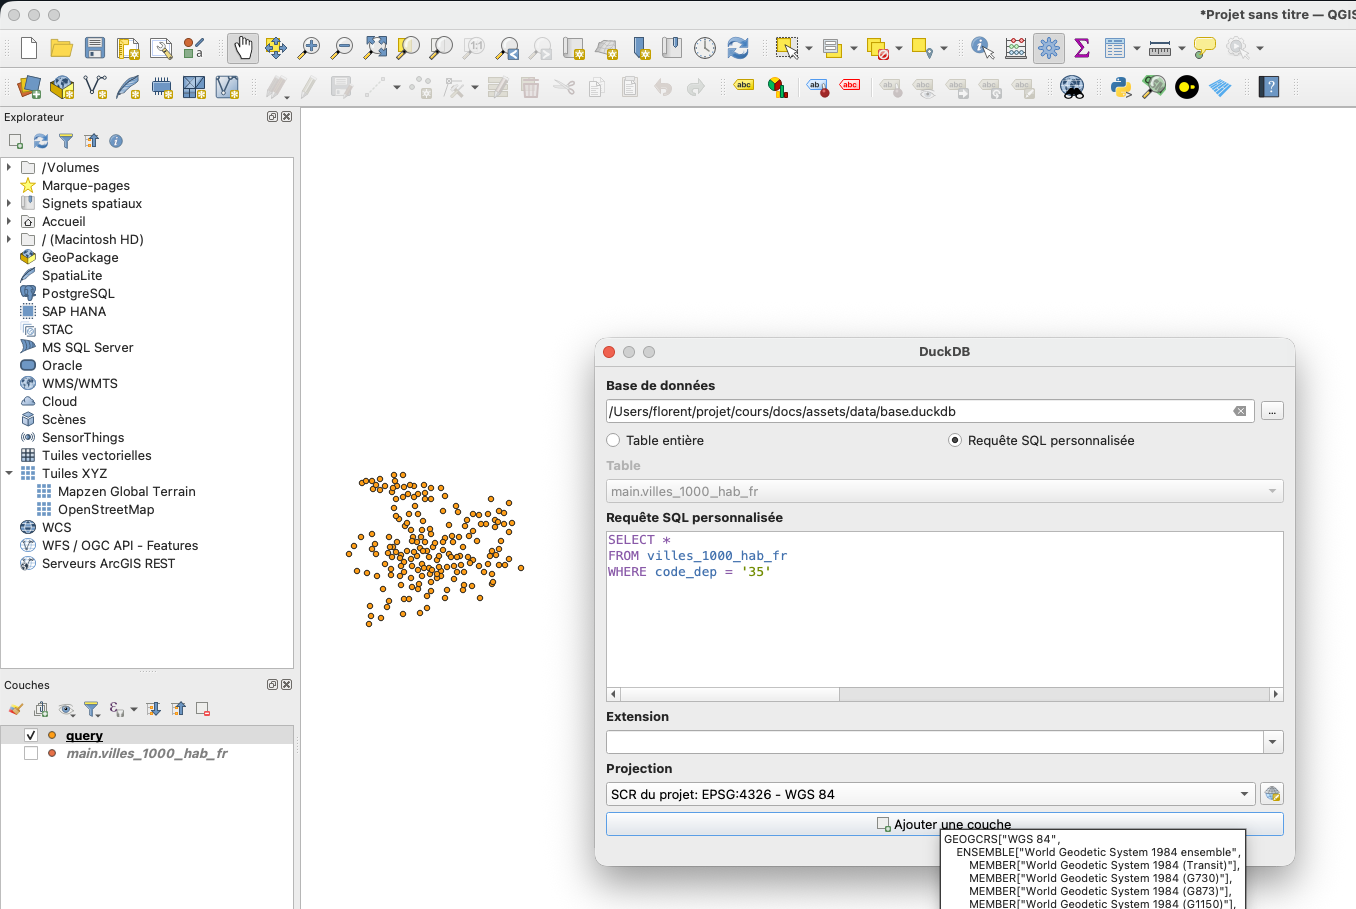Screen dimensions: 1356x909
Task: Click the Ajouter une couche button
Action: [x=944, y=824]
